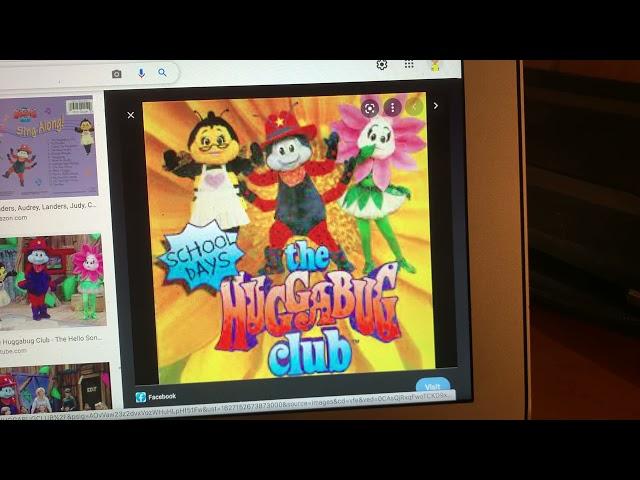Open the Sing Along album thumbnail
The image size is (640, 480).
point(48,147)
